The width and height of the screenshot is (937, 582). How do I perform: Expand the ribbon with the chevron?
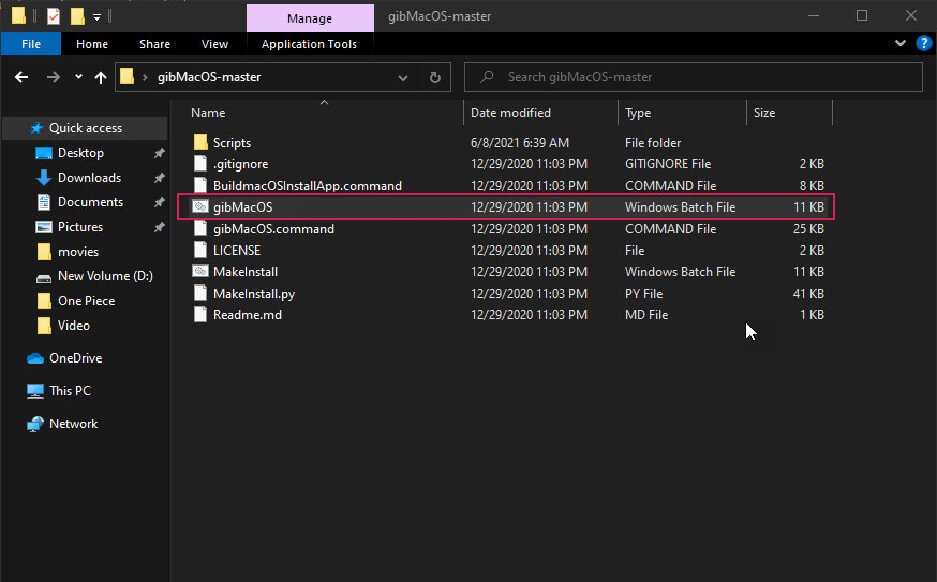(x=900, y=43)
